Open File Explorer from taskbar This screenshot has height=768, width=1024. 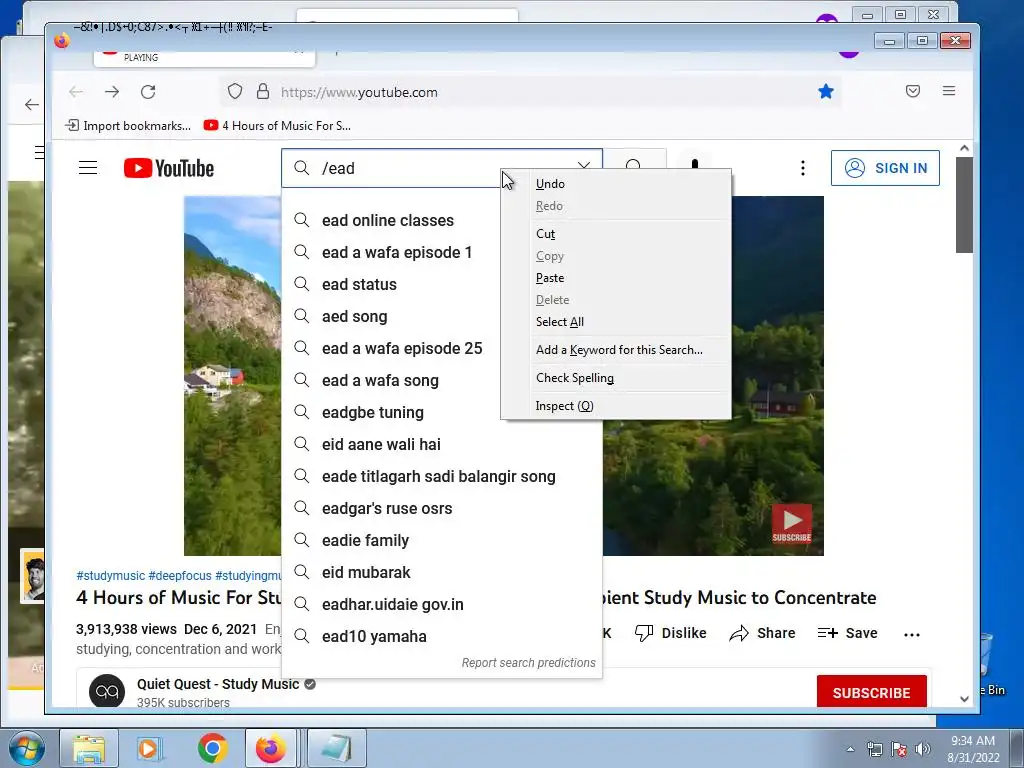coord(89,748)
